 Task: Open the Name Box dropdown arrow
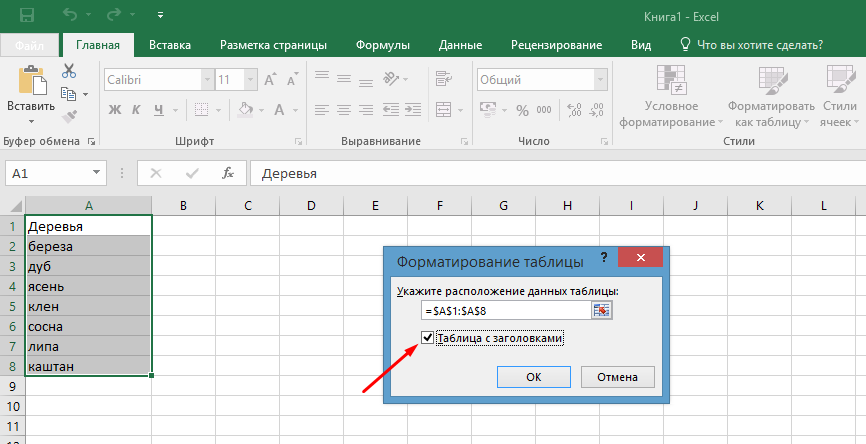96,173
